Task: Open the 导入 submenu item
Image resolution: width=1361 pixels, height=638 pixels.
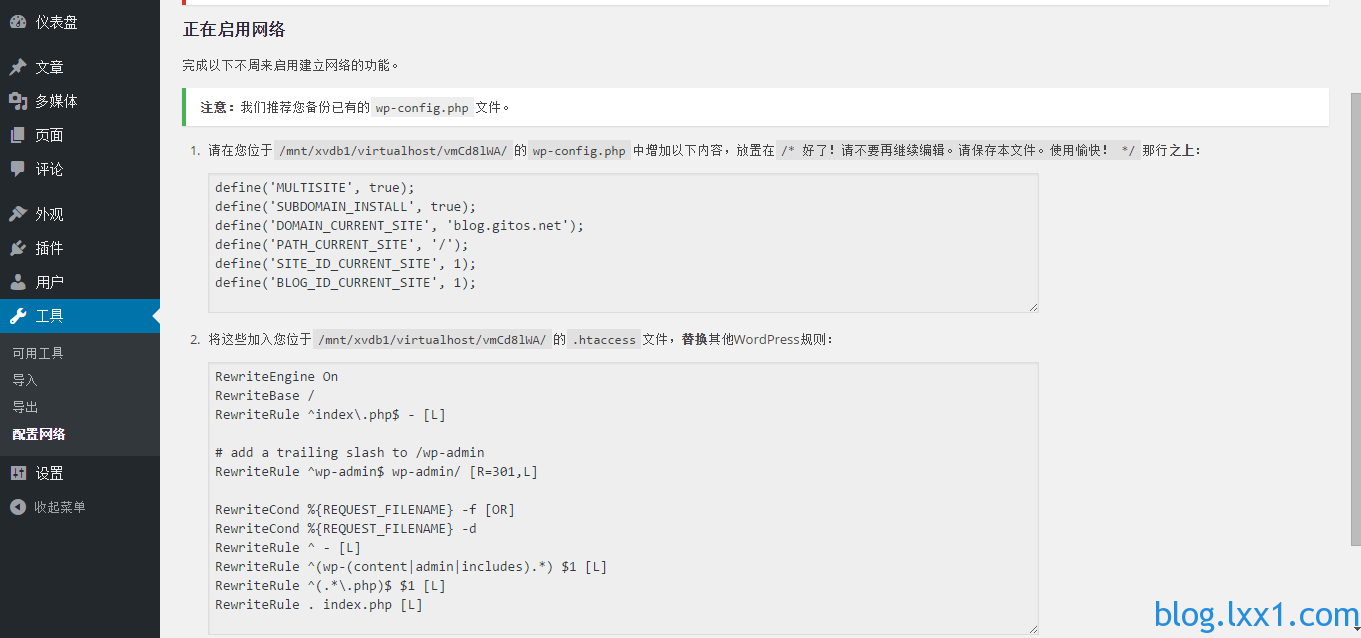Action: (25, 380)
